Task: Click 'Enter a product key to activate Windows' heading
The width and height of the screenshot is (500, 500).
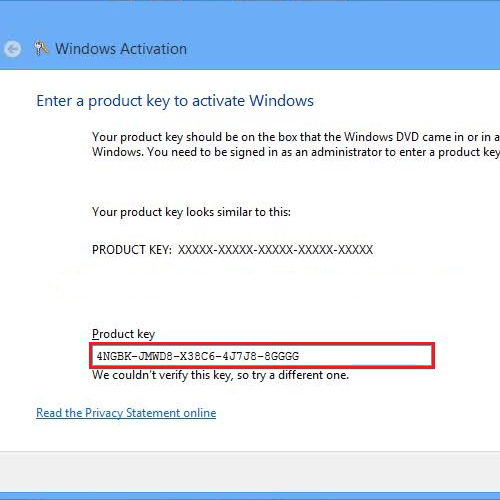Action: [x=175, y=101]
